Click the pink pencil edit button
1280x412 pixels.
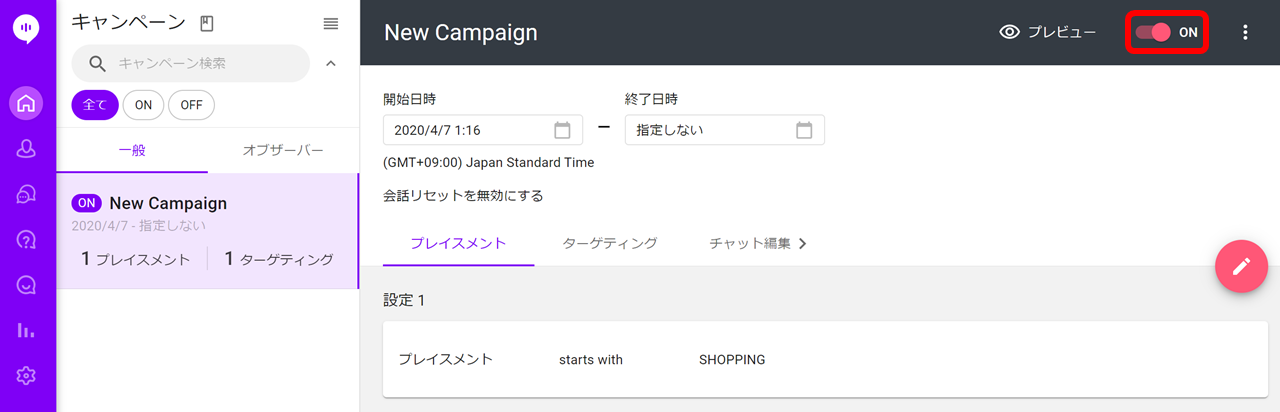1241,266
